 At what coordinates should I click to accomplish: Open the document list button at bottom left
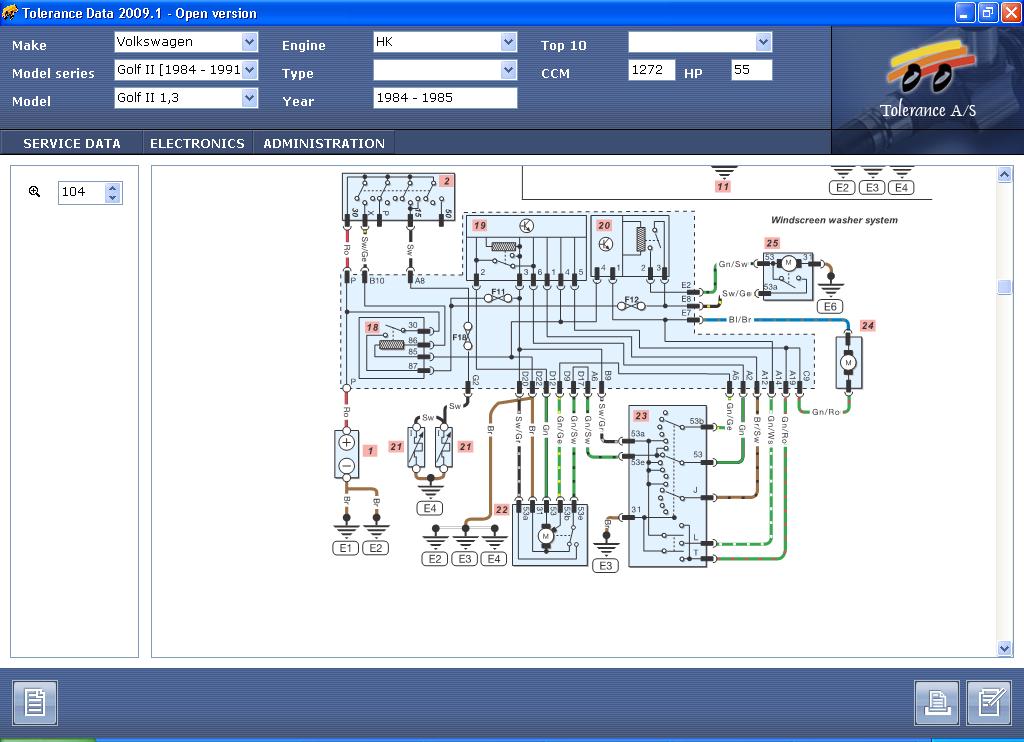coord(35,703)
